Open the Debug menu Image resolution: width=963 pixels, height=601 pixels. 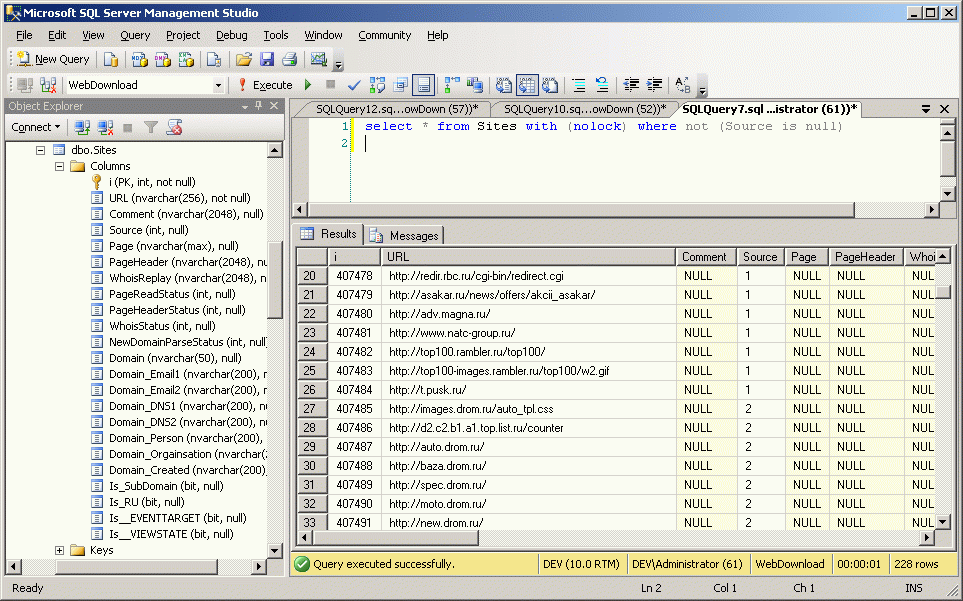click(232, 35)
